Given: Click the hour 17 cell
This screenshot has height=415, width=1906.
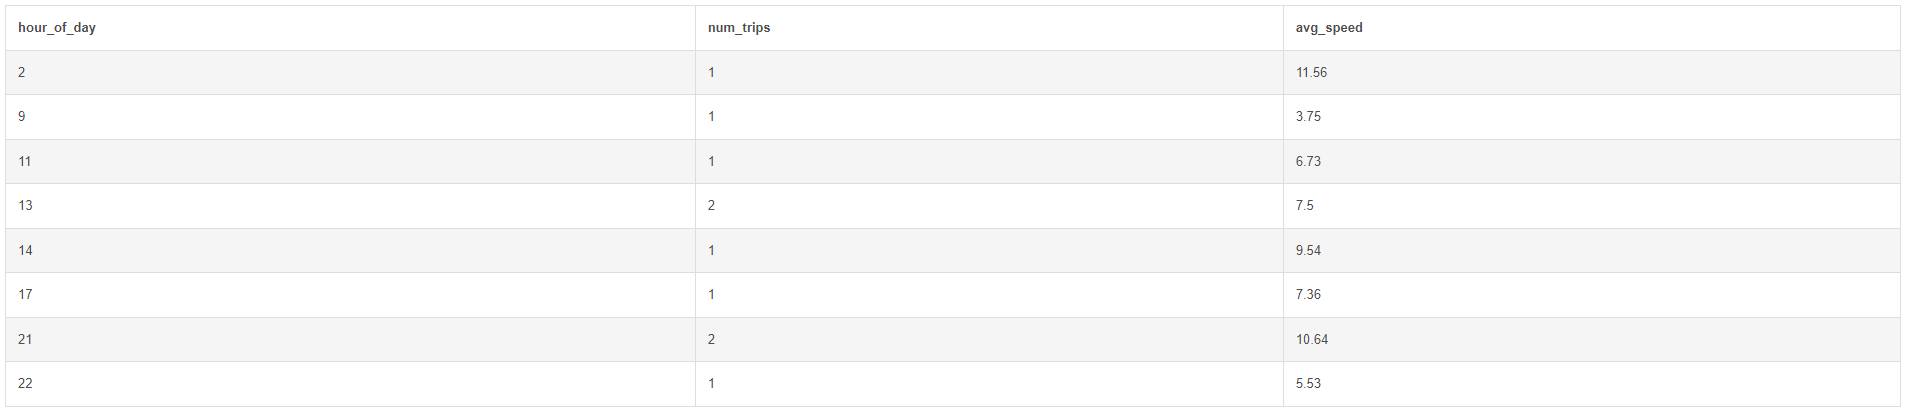Looking at the screenshot, I should pos(25,295).
